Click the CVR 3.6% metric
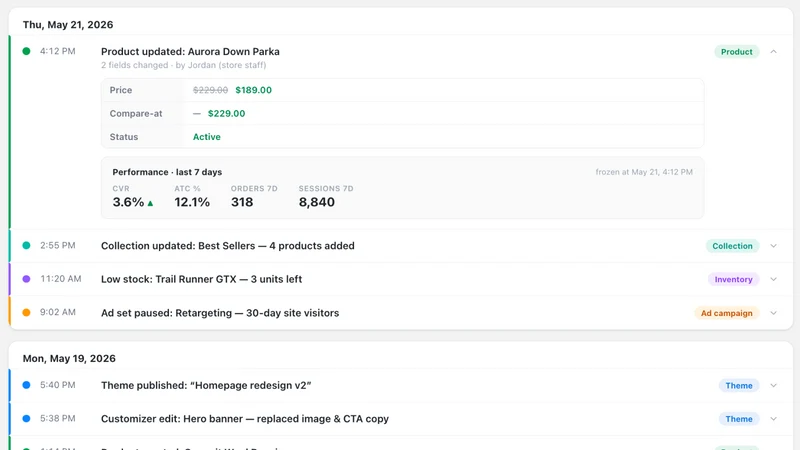 coord(128,202)
